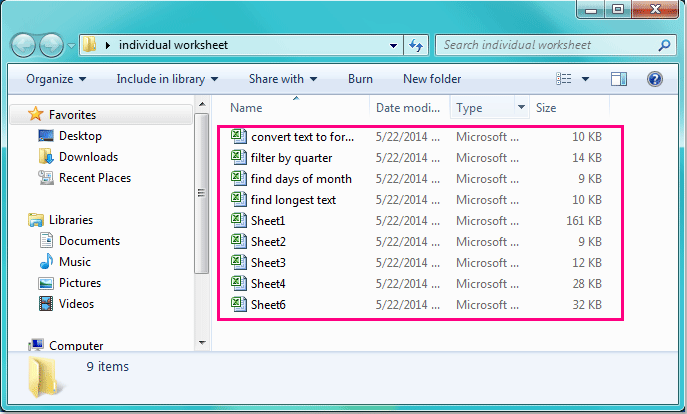Screen dimensions: 687x414
Task: Click the Music library icon
Action: 46,262
